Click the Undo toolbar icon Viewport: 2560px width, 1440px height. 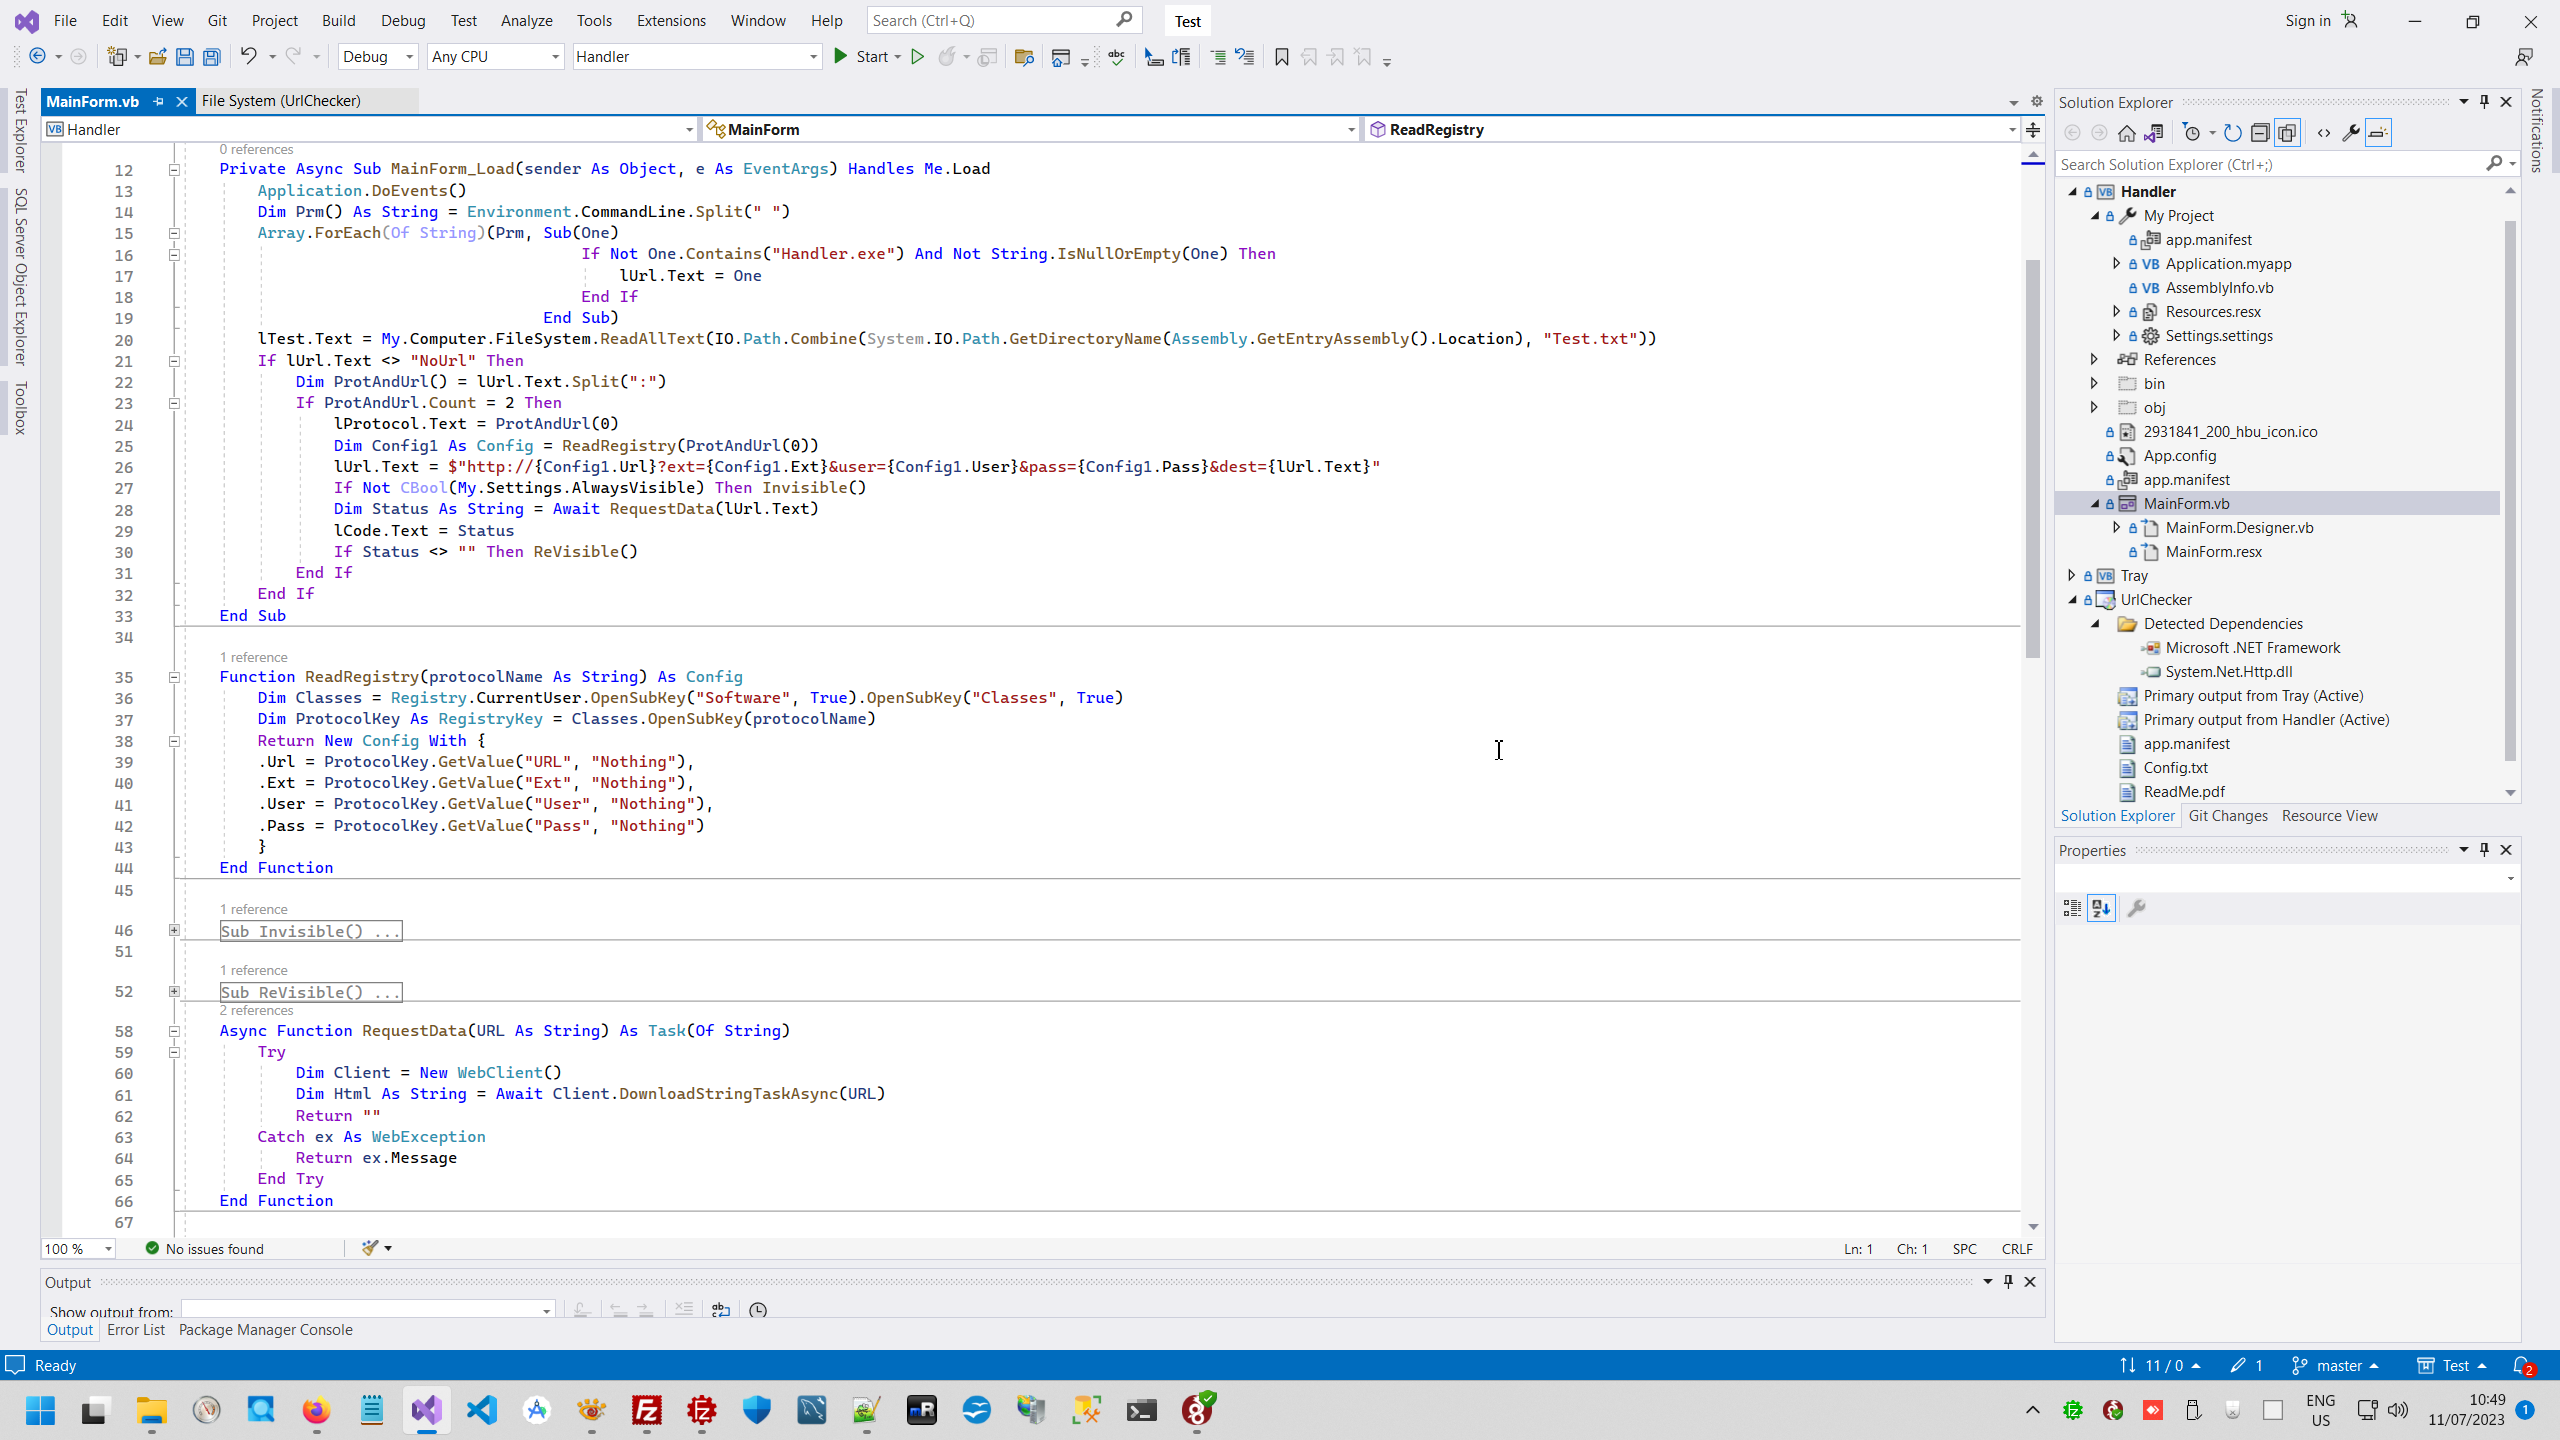(248, 57)
